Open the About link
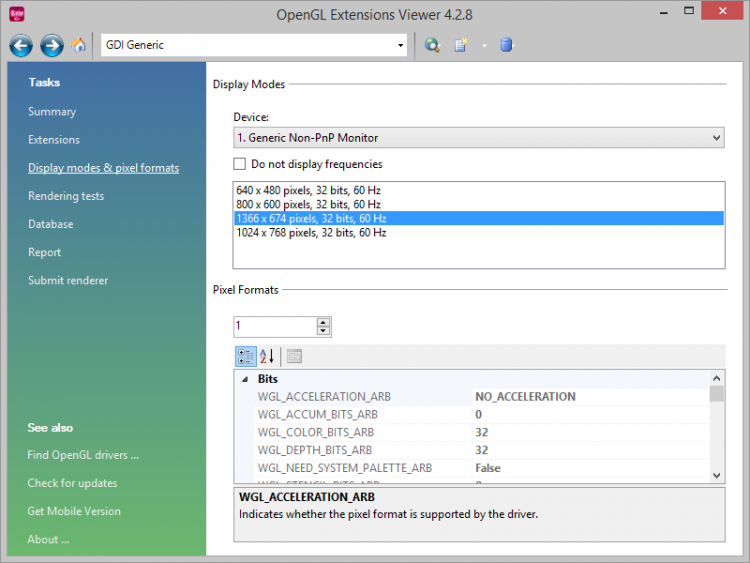Image resolution: width=750 pixels, height=563 pixels. [48, 540]
